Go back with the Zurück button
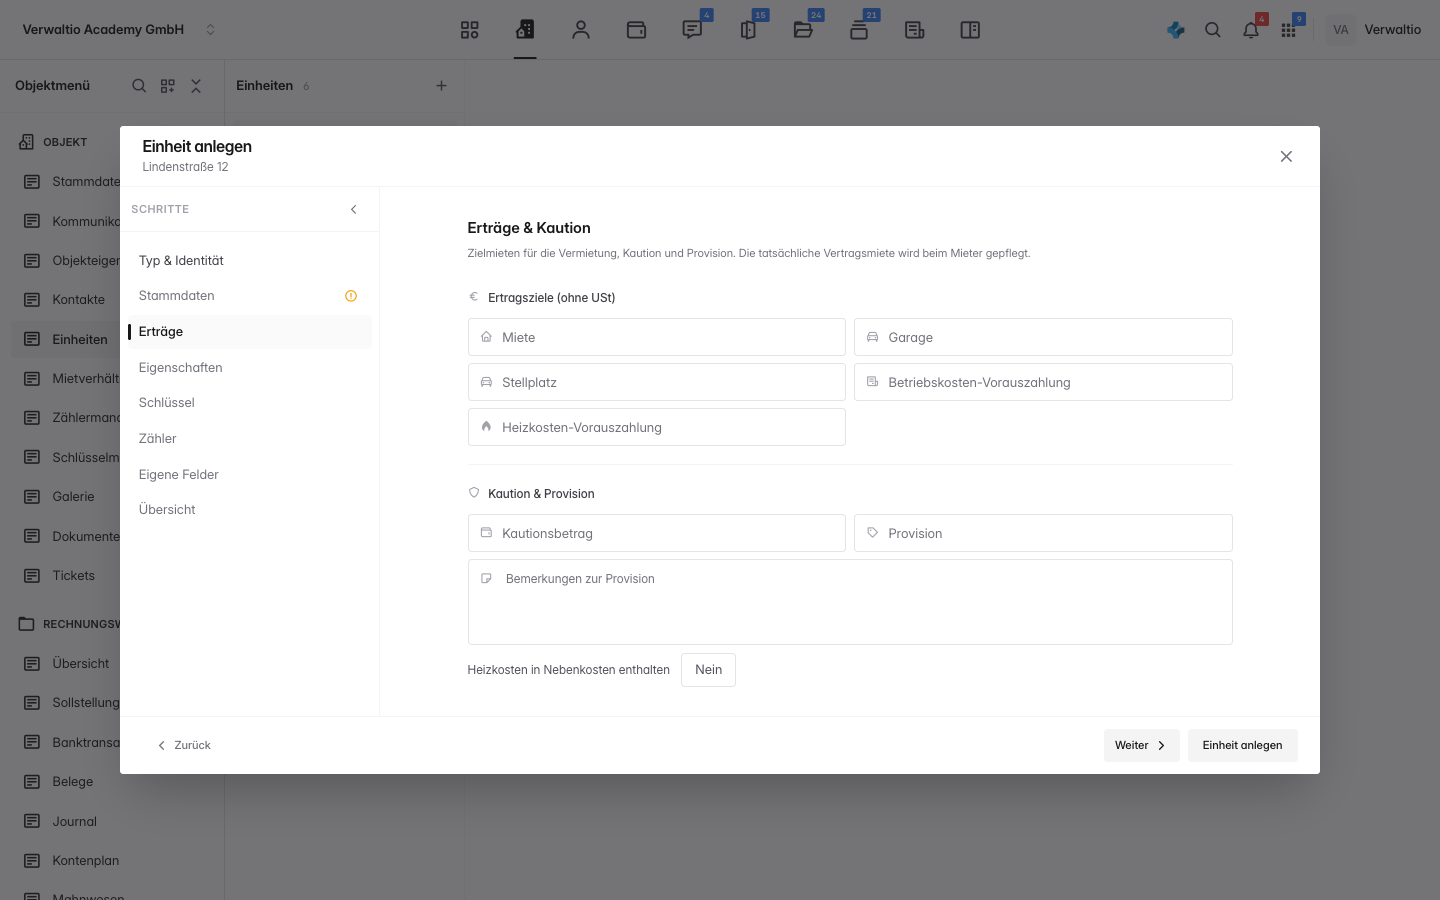The width and height of the screenshot is (1440, 900). 184,745
